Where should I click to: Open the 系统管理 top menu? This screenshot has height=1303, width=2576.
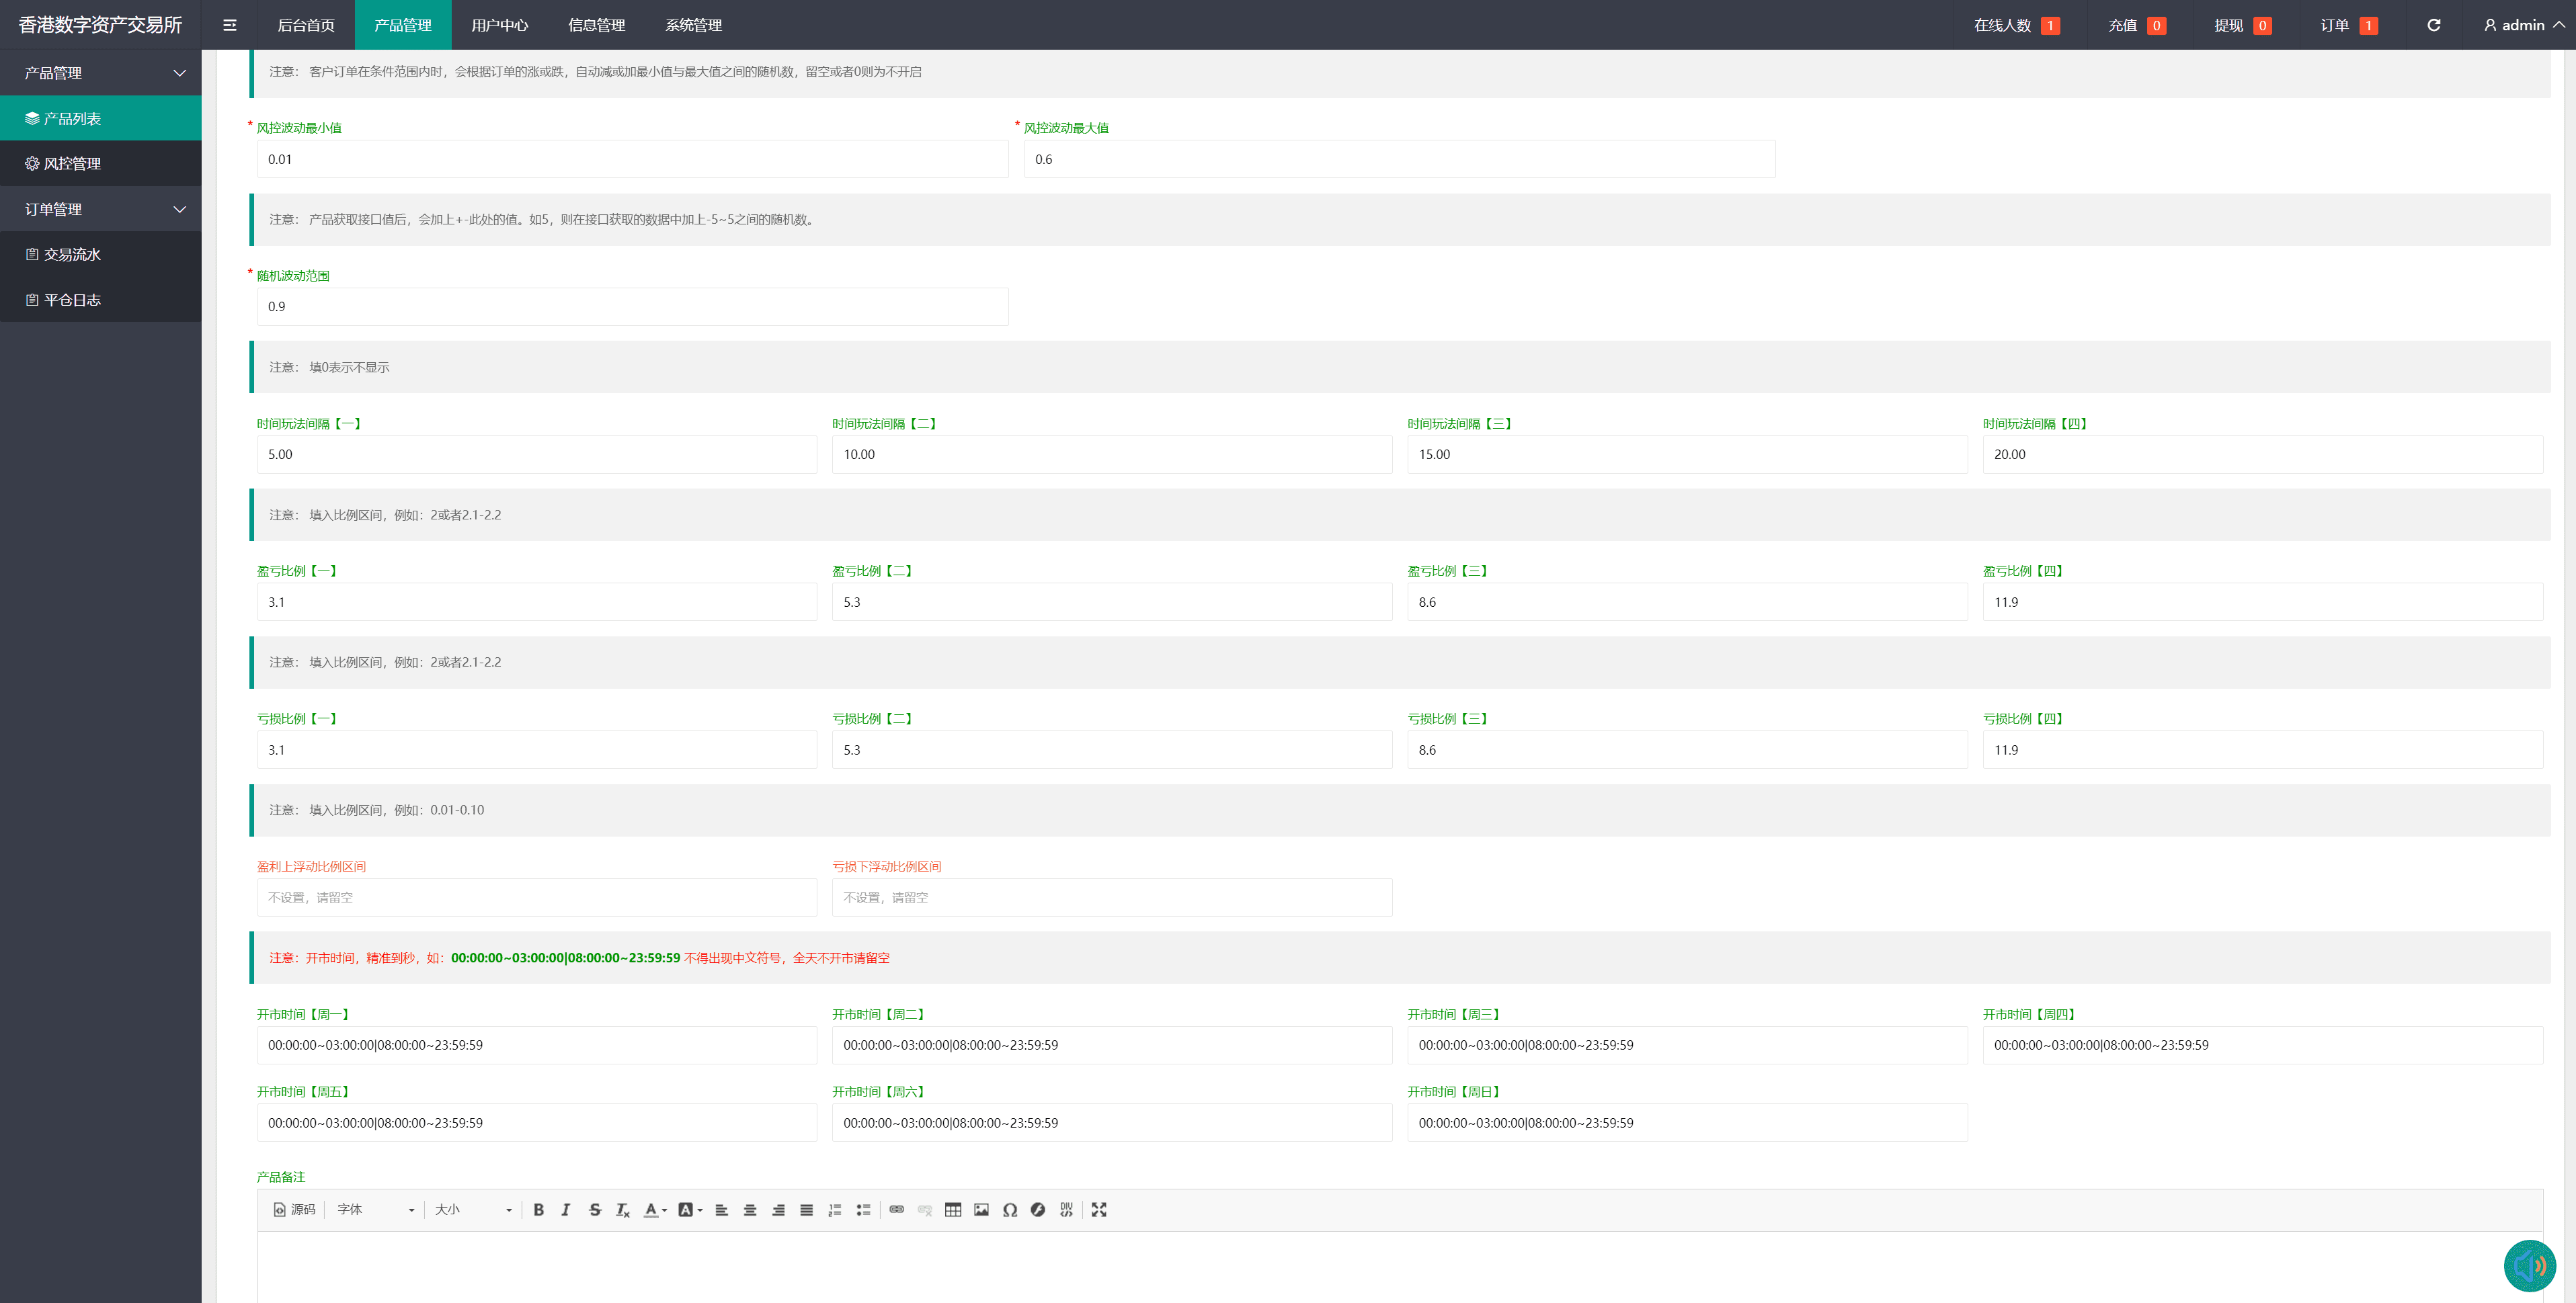[693, 25]
